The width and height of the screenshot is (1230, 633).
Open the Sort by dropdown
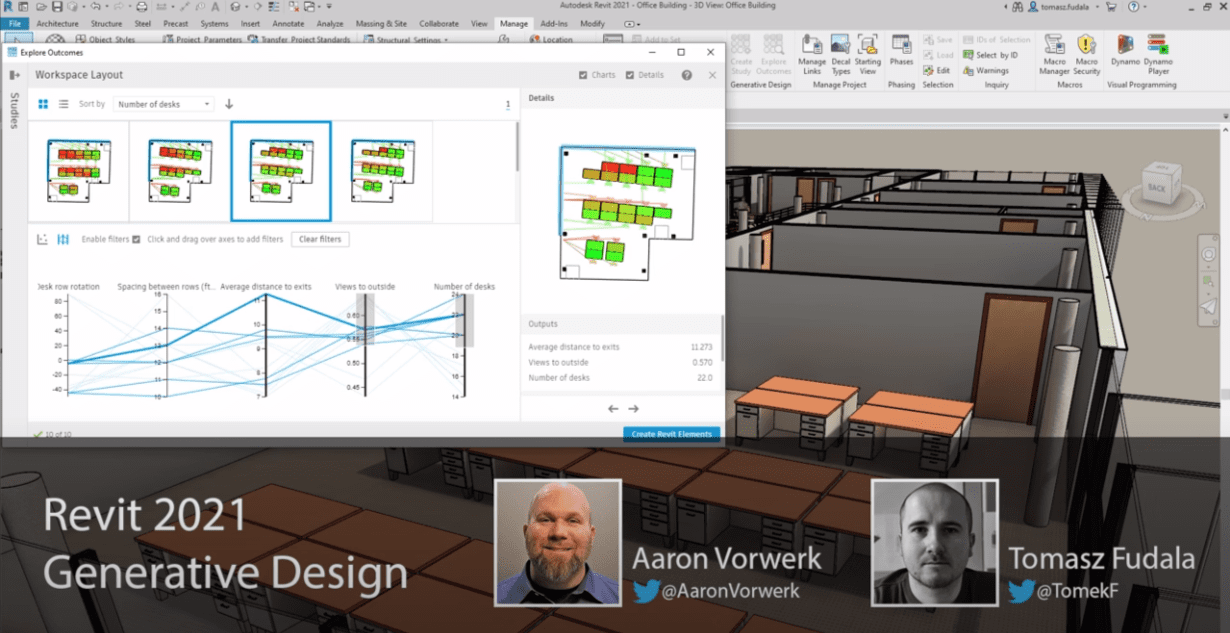pos(164,104)
